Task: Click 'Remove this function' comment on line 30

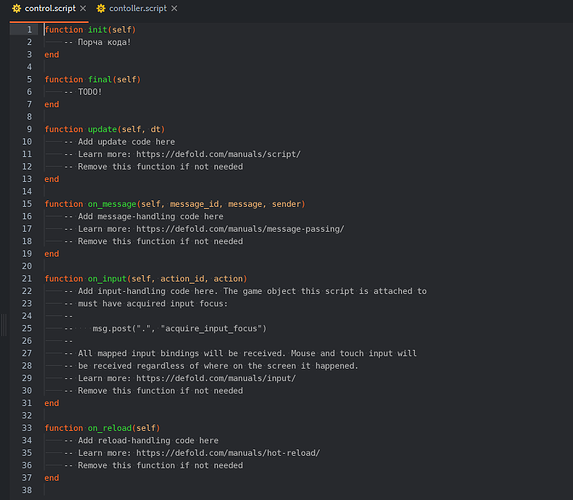Action: (153, 391)
